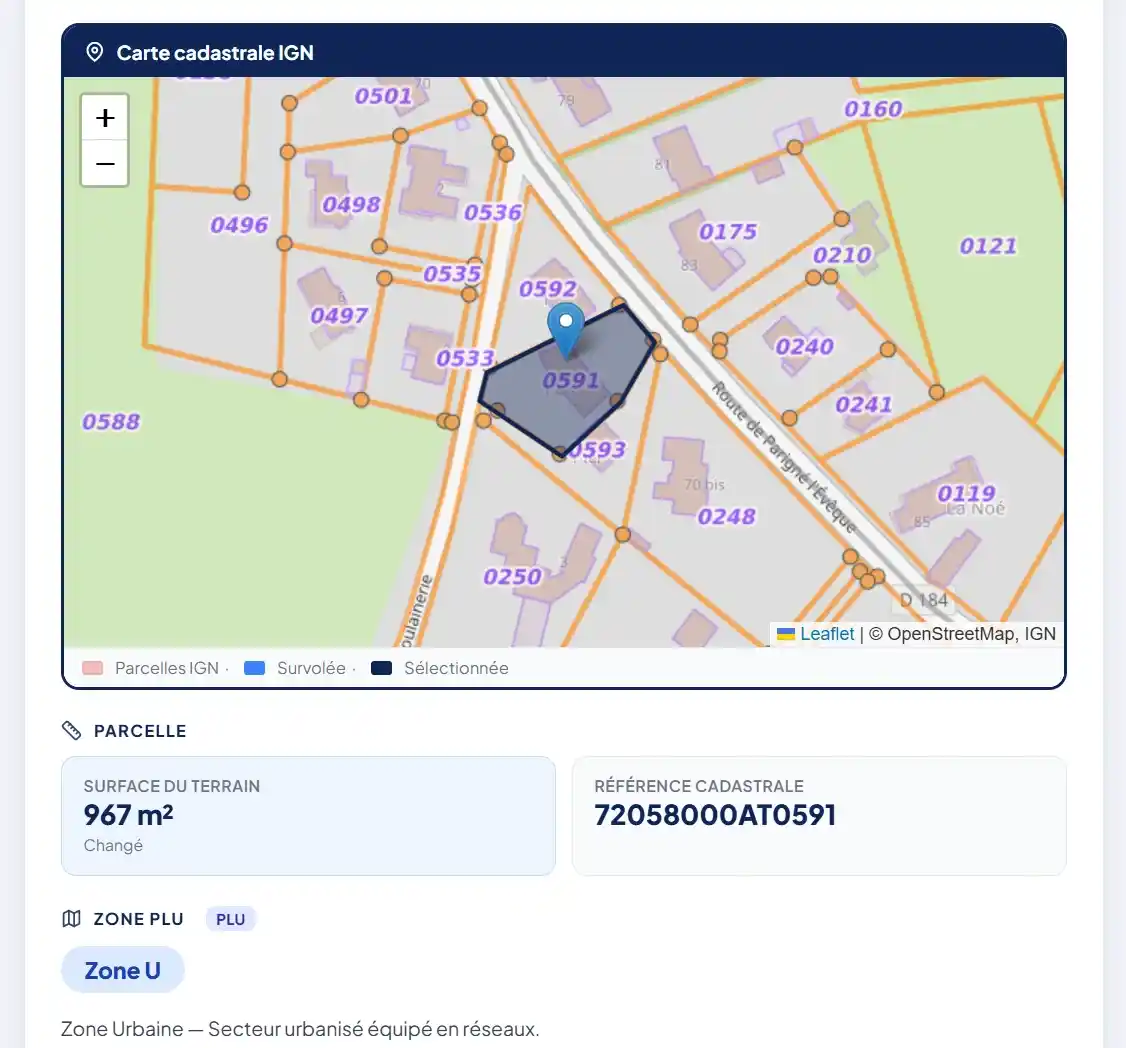Viewport: 1126px width, 1048px height.
Task: Click the ruler icon next to PARCELLE
Action: [72, 731]
